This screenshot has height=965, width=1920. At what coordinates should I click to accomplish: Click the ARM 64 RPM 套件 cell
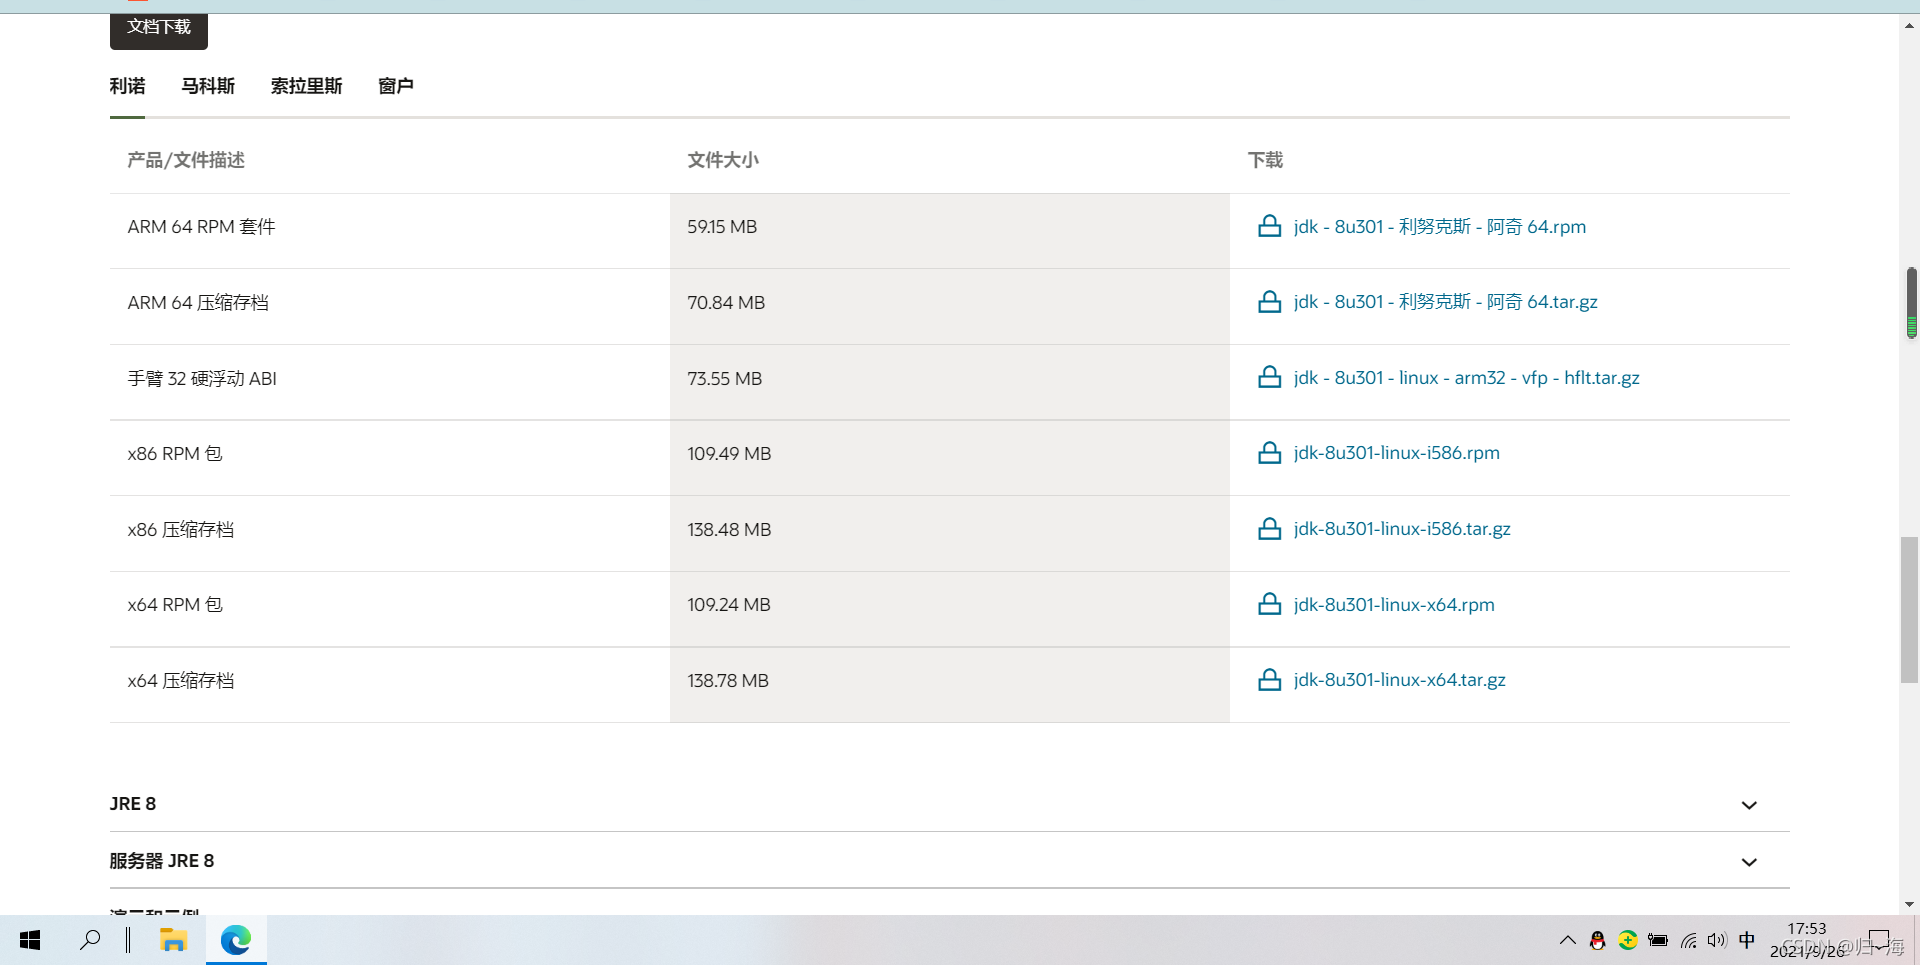pyautogui.click(x=390, y=231)
